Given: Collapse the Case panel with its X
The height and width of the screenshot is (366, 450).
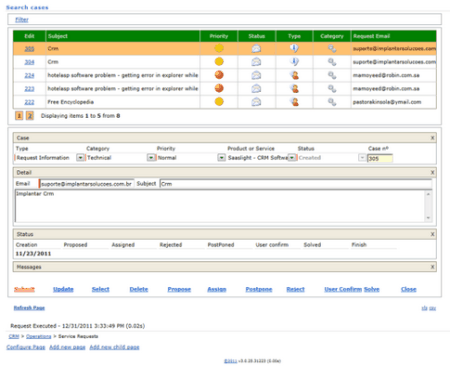Looking at the screenshot, I should click(x=432, y=138).
